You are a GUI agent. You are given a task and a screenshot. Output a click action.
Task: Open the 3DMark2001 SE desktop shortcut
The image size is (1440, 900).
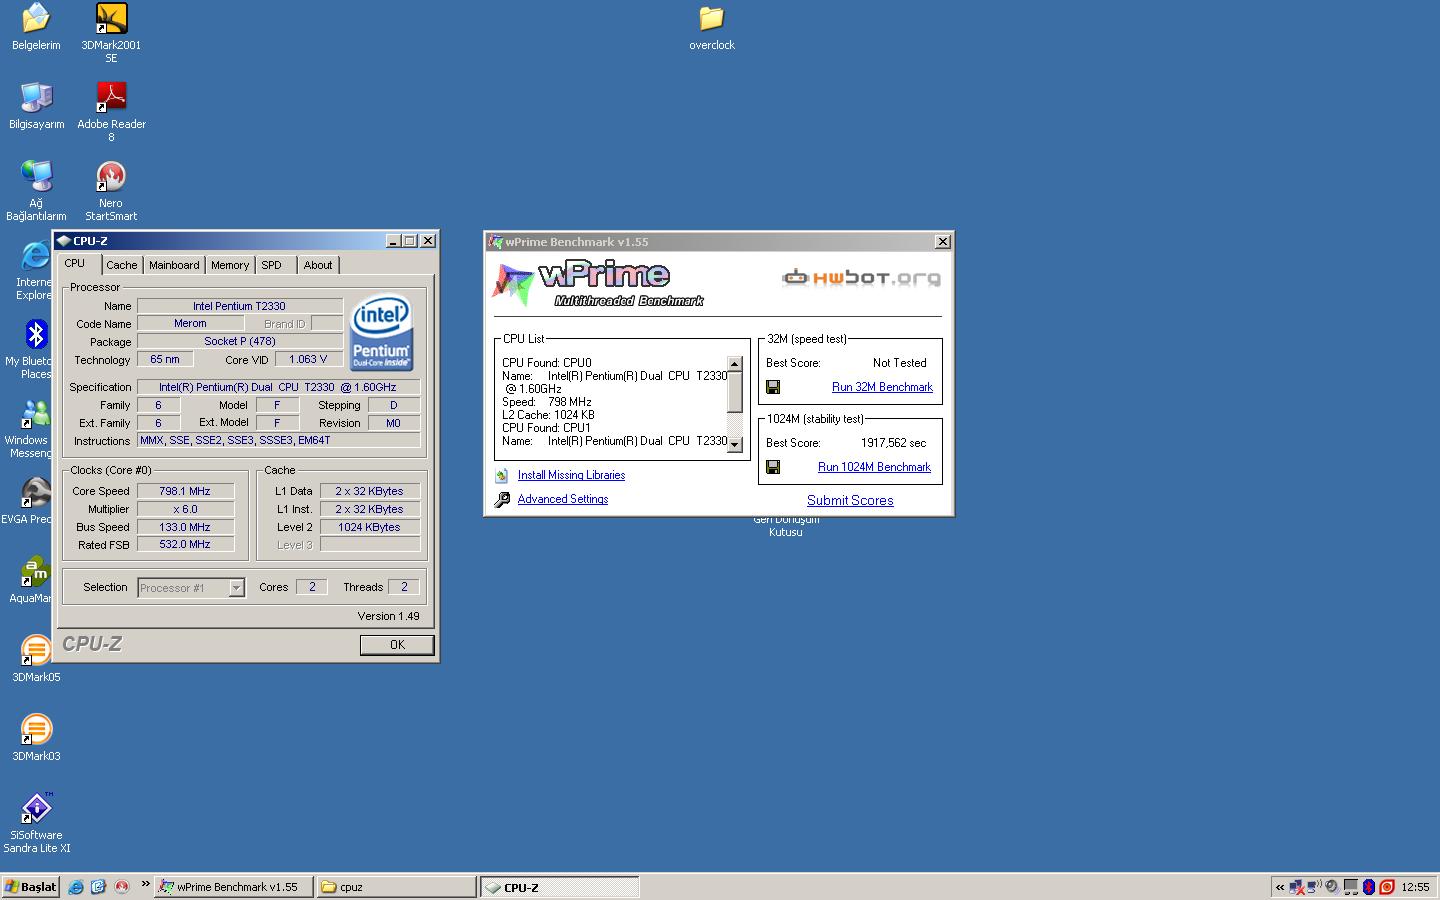pos(111,33)
